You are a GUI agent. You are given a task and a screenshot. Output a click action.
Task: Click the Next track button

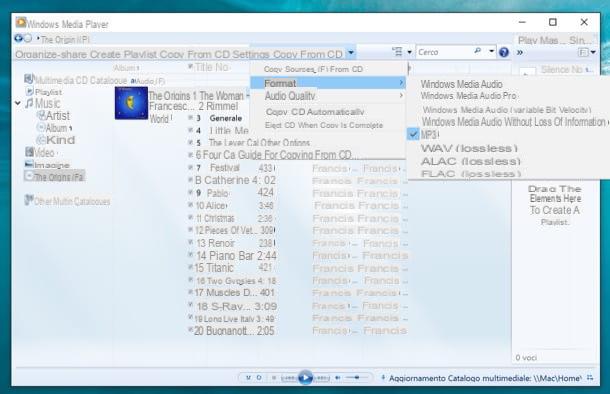[322, 378]
